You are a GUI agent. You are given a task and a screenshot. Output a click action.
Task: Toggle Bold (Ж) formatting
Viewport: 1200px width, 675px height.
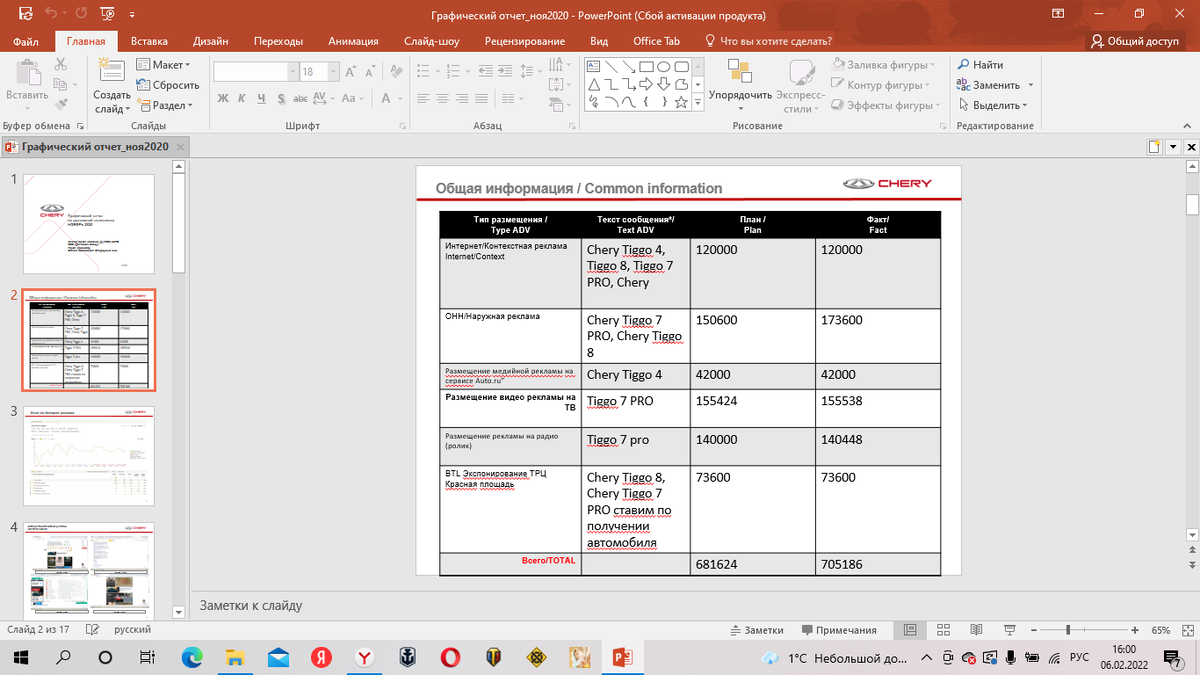[223, 98]
